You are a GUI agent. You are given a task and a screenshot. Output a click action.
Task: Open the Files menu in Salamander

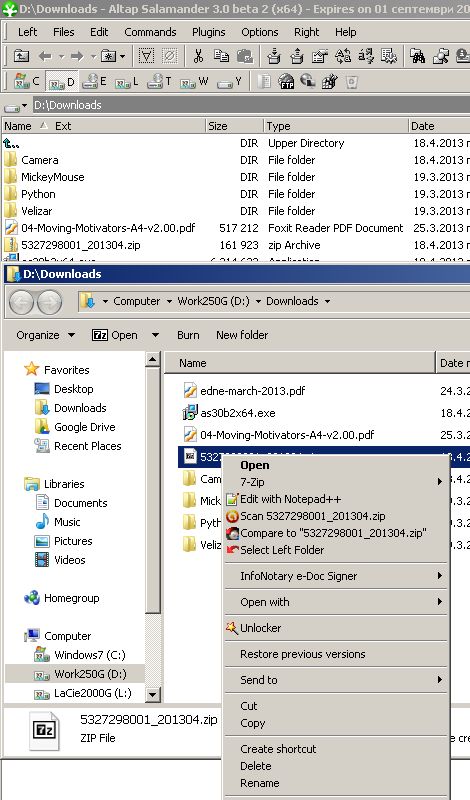[x=64, y=32]
